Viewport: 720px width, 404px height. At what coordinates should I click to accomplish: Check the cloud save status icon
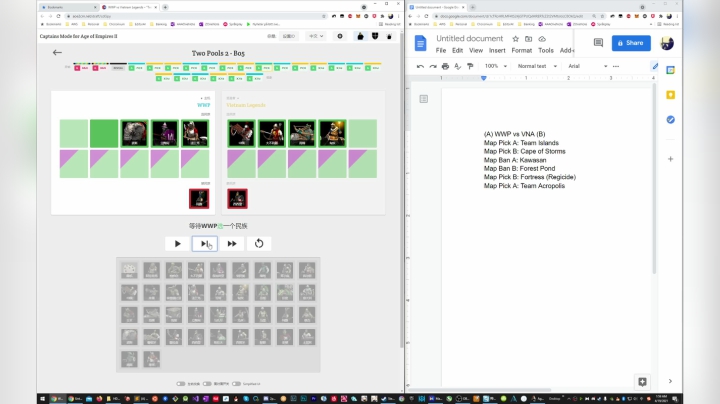542,39
